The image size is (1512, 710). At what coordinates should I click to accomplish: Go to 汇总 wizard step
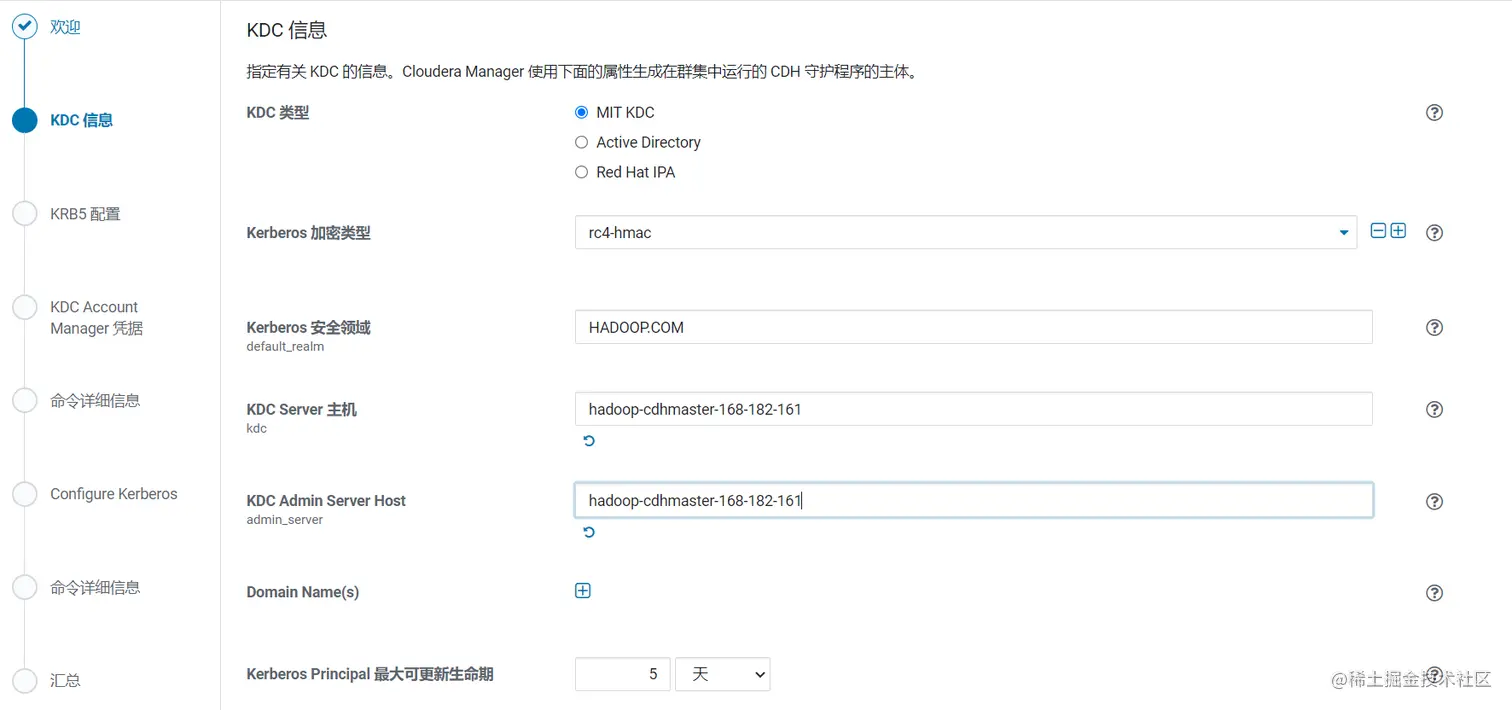point(65,680)
